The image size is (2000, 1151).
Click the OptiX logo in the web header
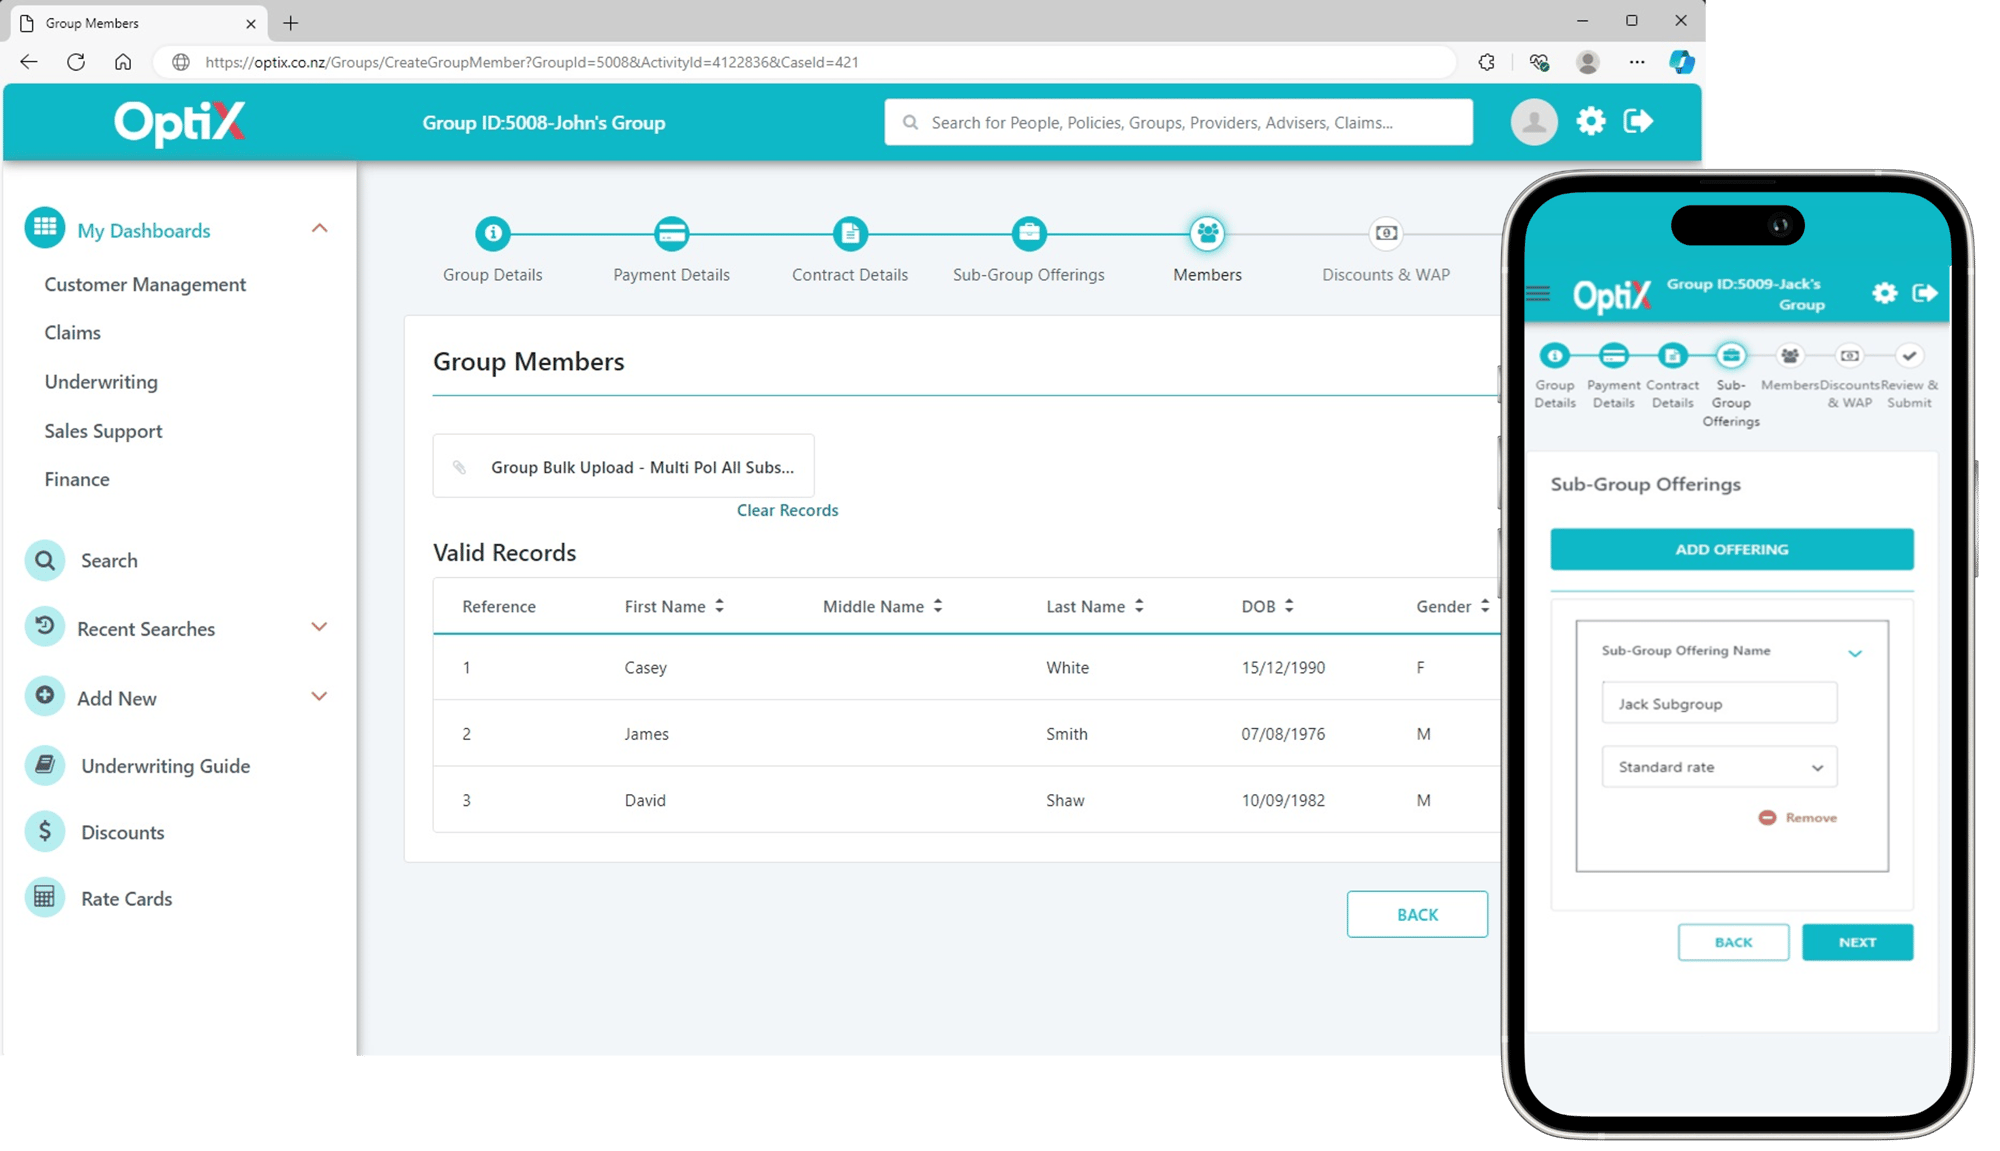tap(180, 123)
